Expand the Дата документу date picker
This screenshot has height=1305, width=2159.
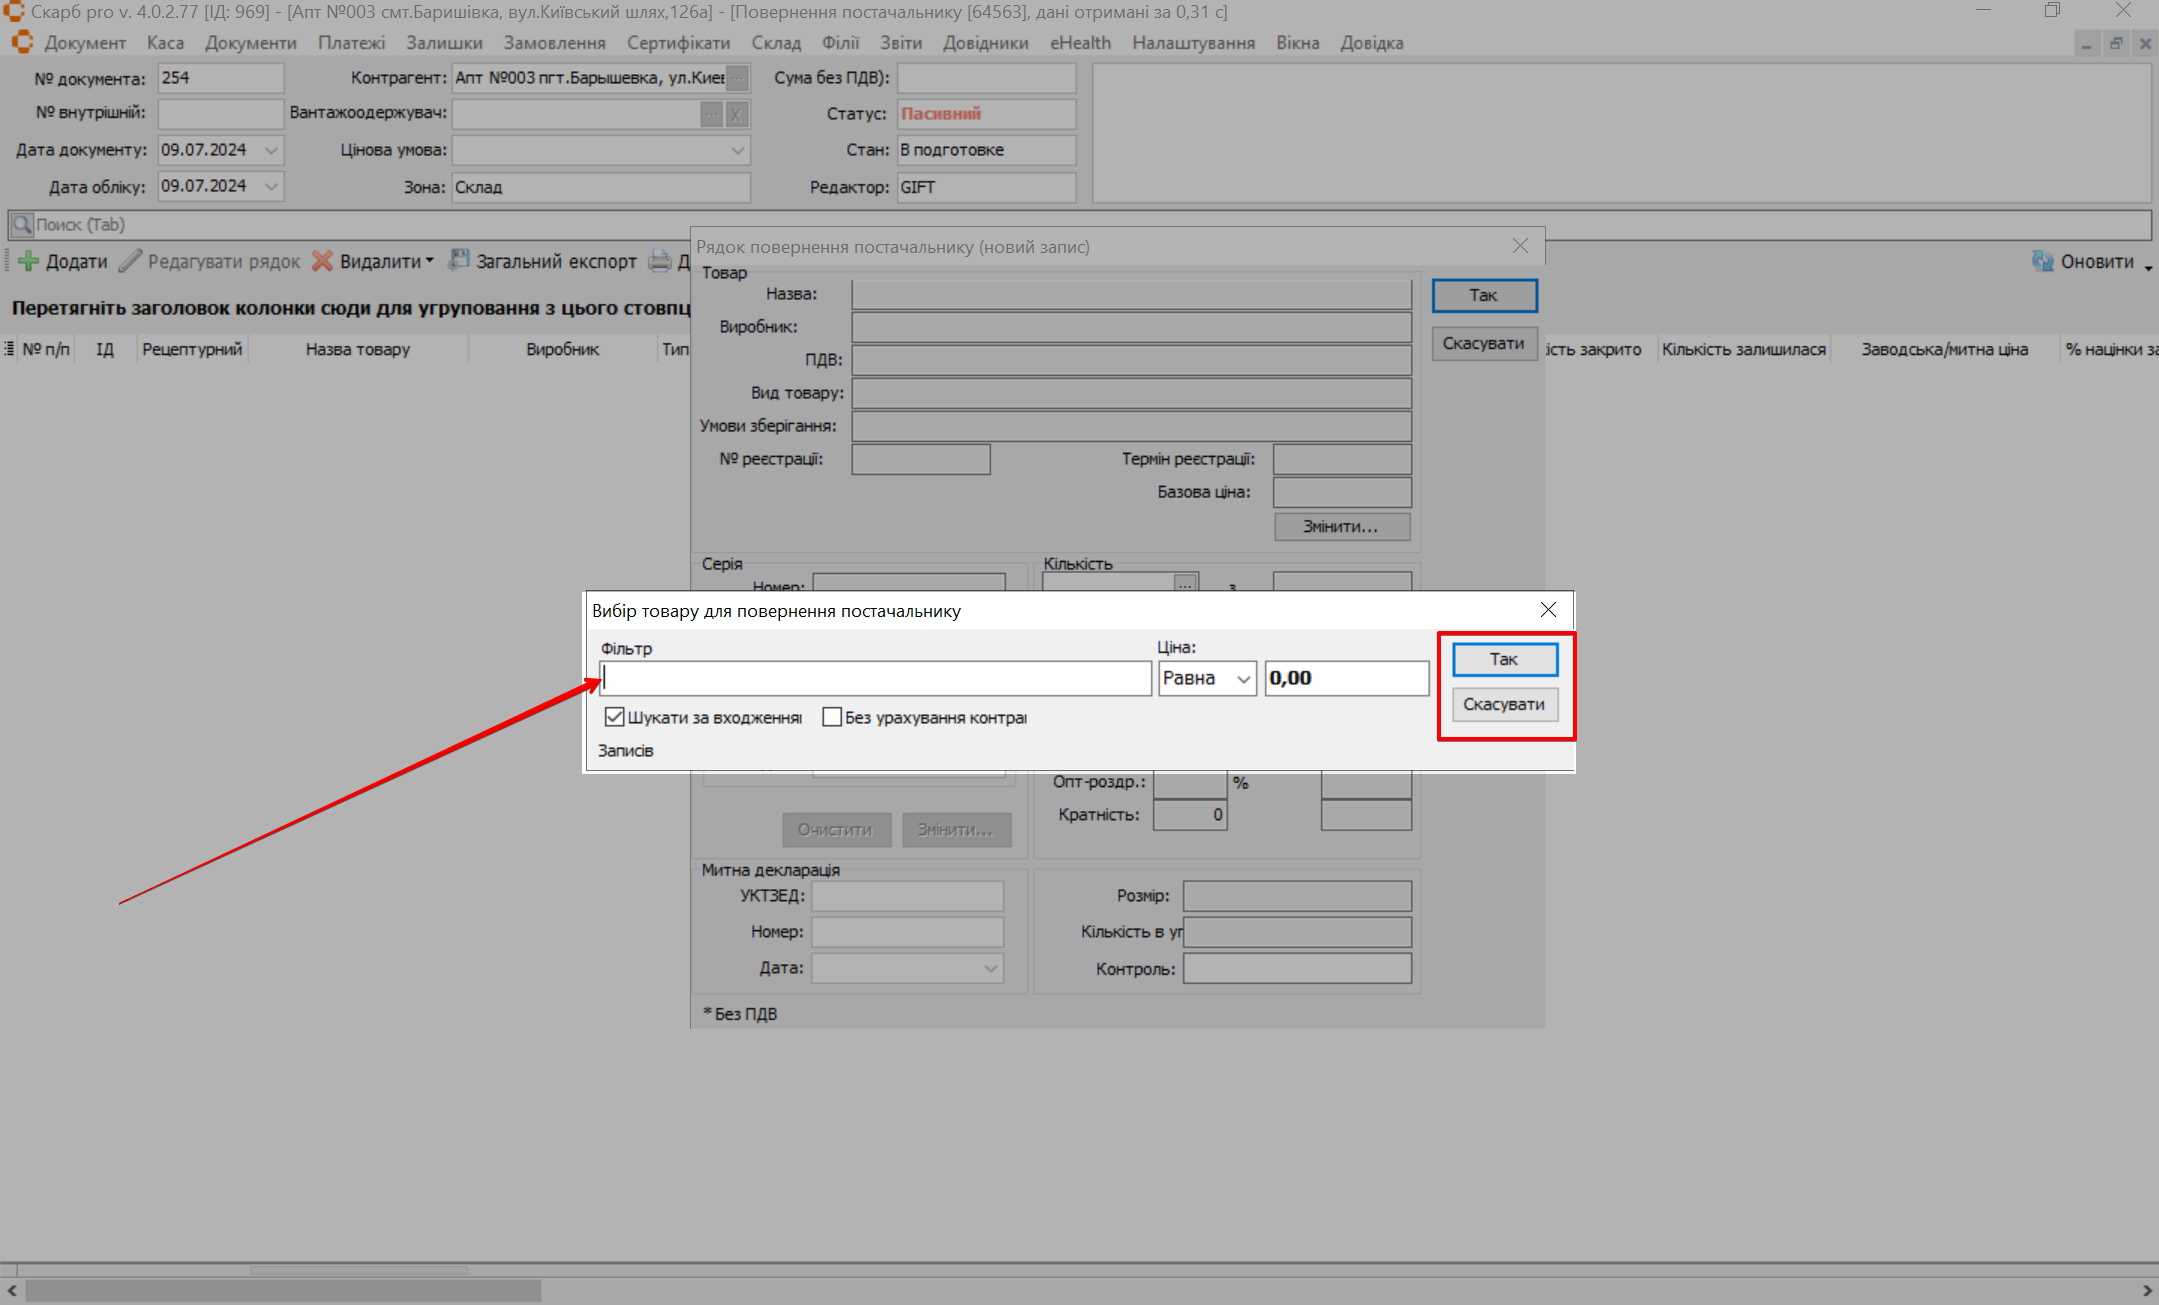point(271,150)
